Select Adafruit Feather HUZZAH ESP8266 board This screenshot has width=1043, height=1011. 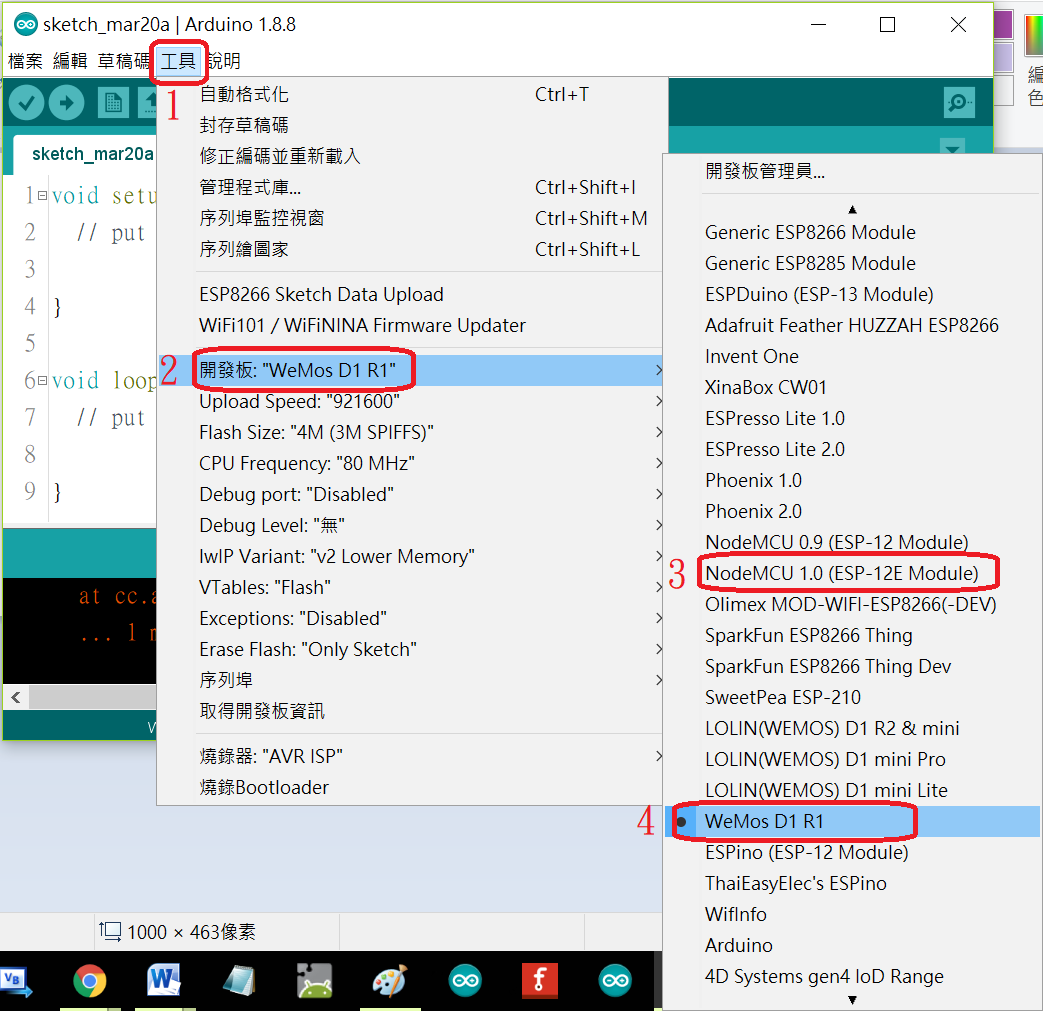point(852,325)
